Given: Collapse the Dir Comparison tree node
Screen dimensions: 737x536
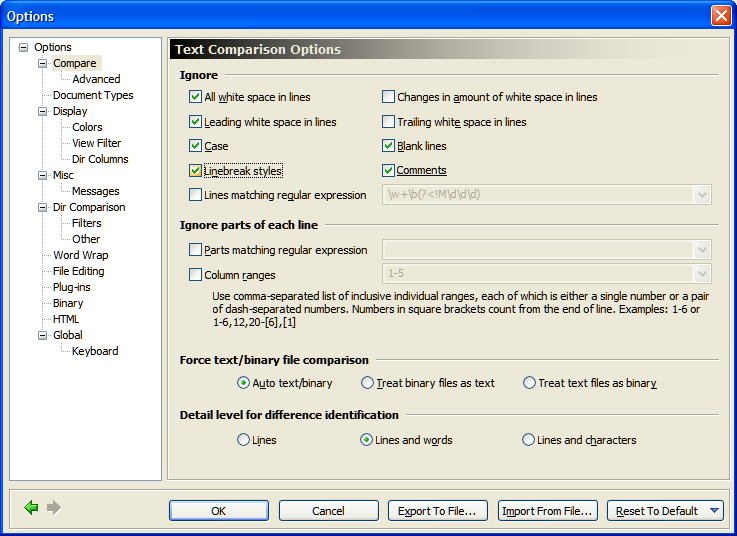Looking at the screenshot, I should (x=43, y=207).
